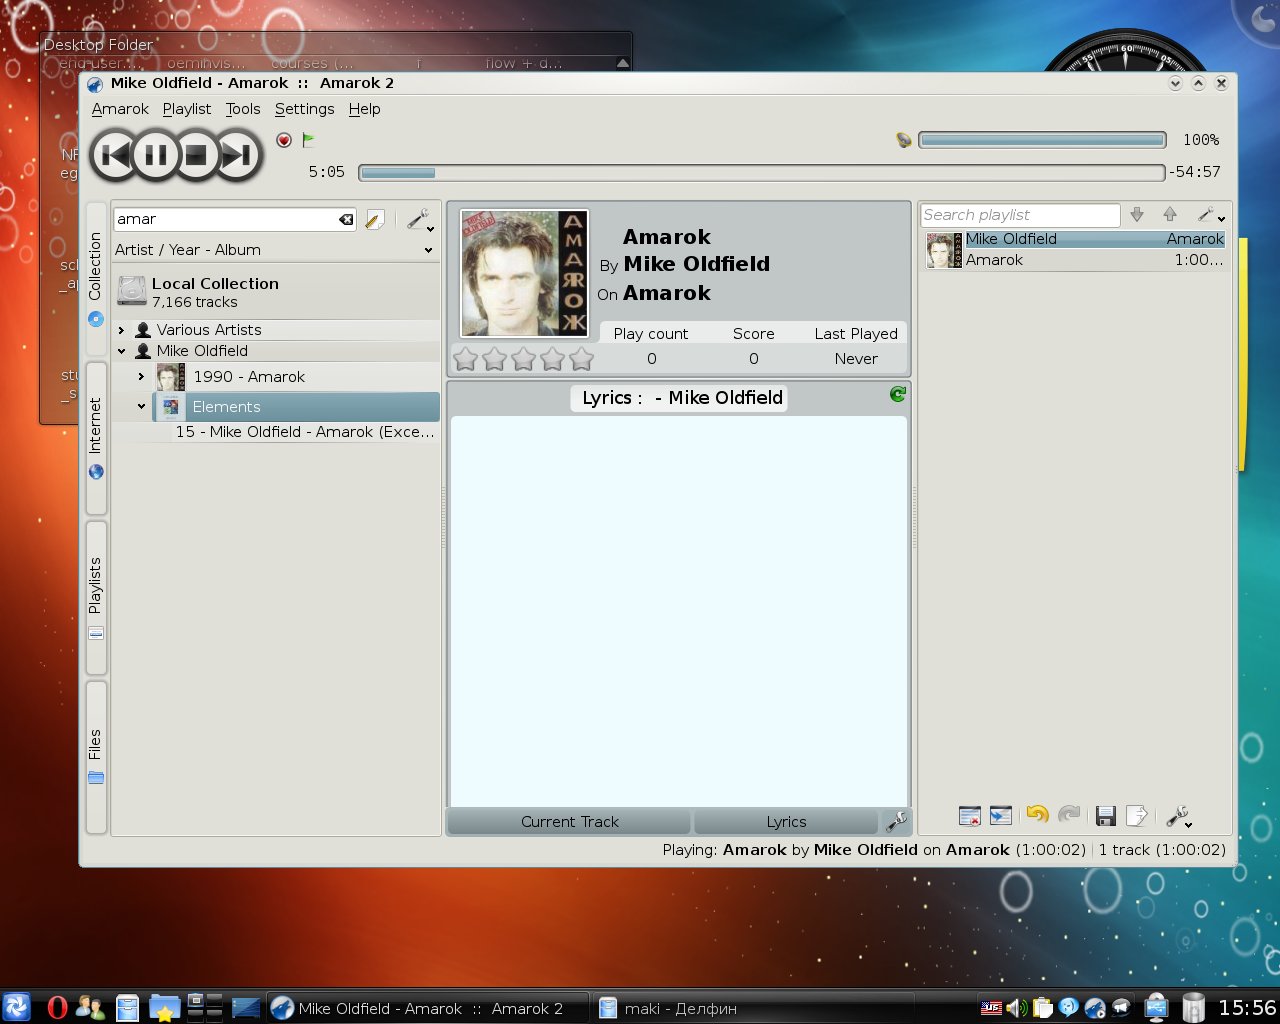The height and width of the screenshot is (1024, 1280).
Task: Click the Last.fm love-track heart icon
Action: tap(284, 140)
